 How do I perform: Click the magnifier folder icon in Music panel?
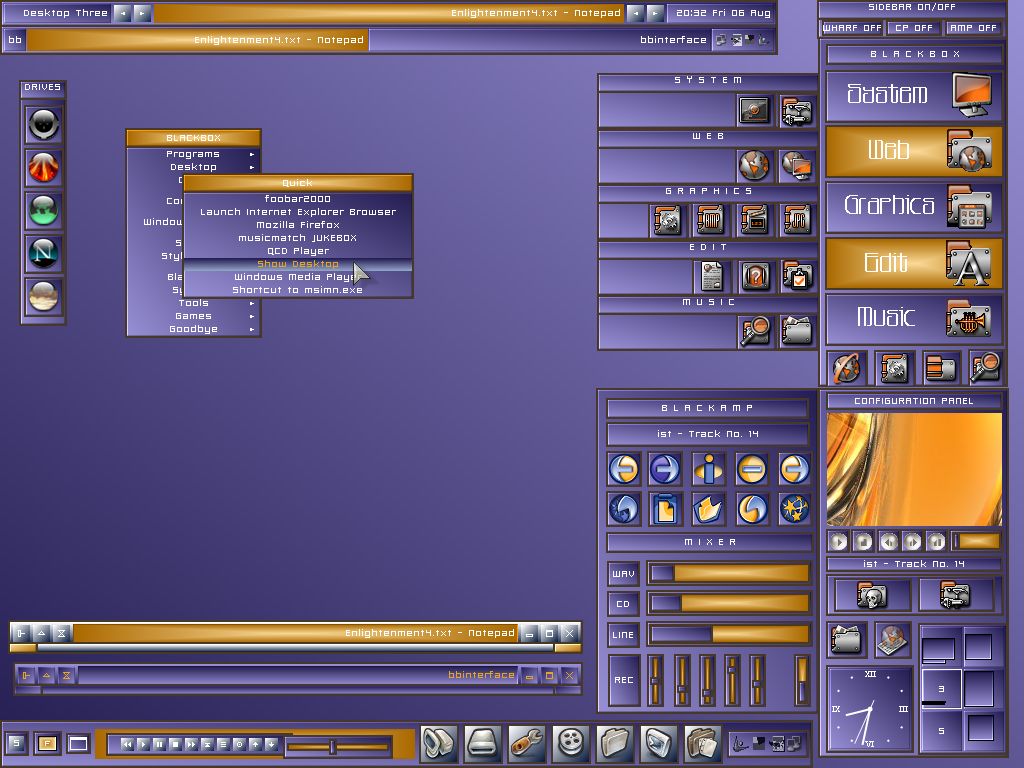coord(754,331)
